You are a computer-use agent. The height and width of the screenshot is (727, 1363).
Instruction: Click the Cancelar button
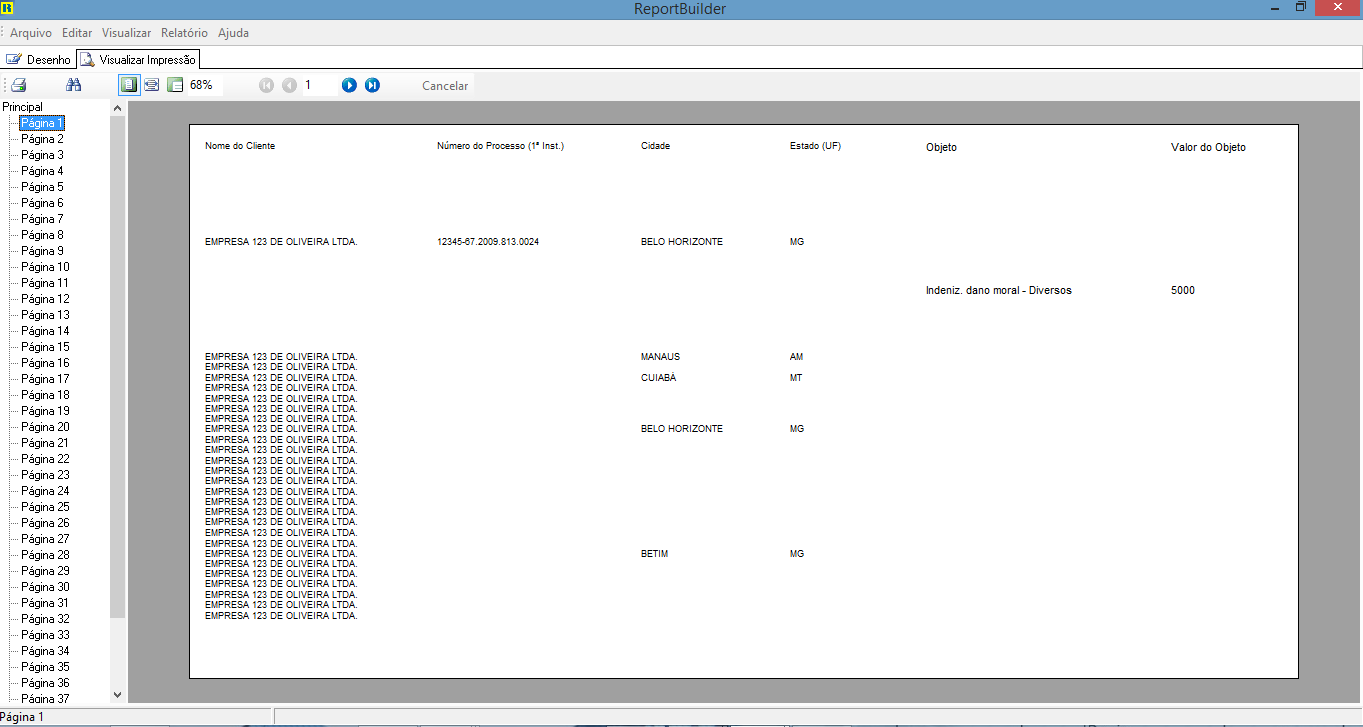pyautogui.click(x=445, y=86)
